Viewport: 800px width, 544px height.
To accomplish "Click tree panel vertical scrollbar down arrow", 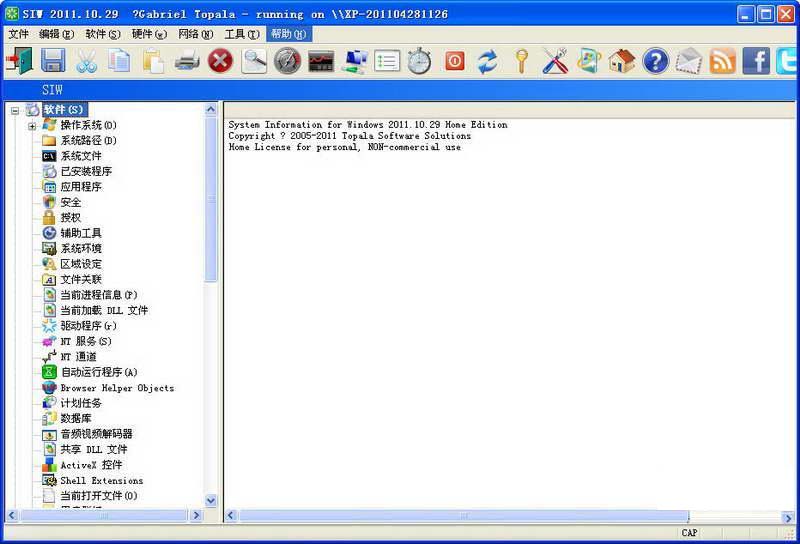I will point(211,500).
